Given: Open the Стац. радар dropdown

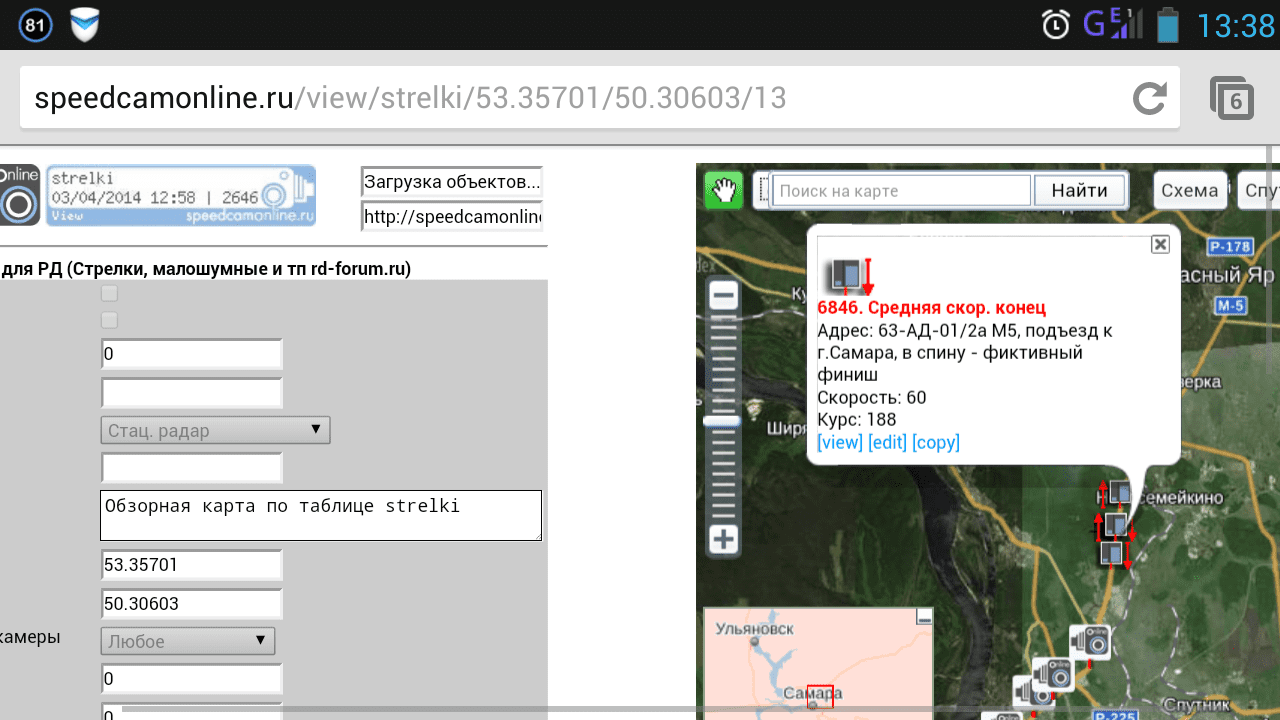Looking at the screenshot, I should (x=215, y=431).
